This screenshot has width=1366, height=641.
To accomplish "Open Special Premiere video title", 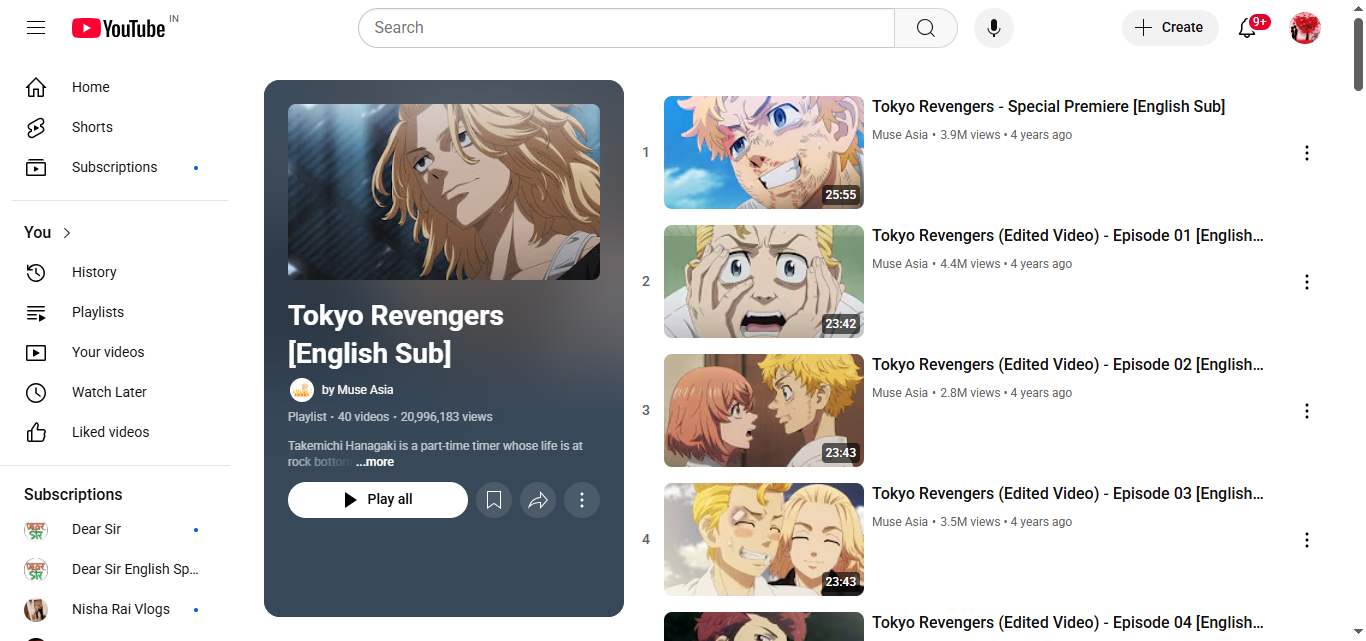I will [1048, 106].
